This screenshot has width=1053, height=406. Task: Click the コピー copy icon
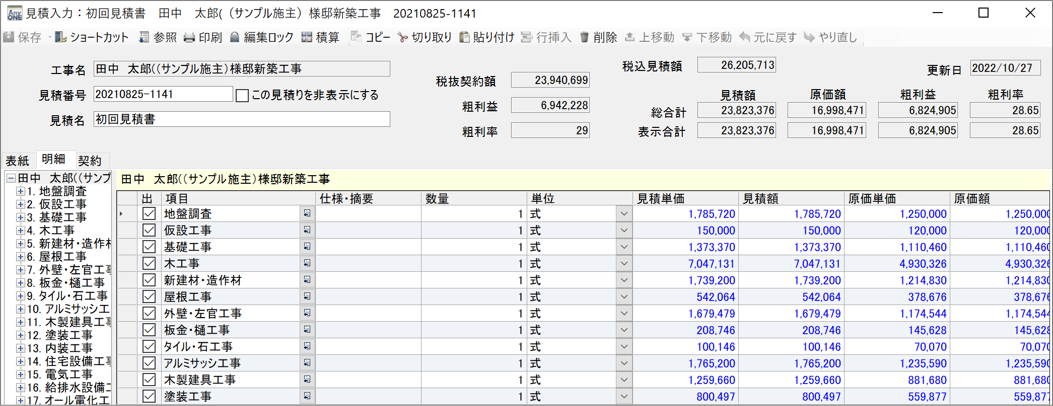point(356,37)
